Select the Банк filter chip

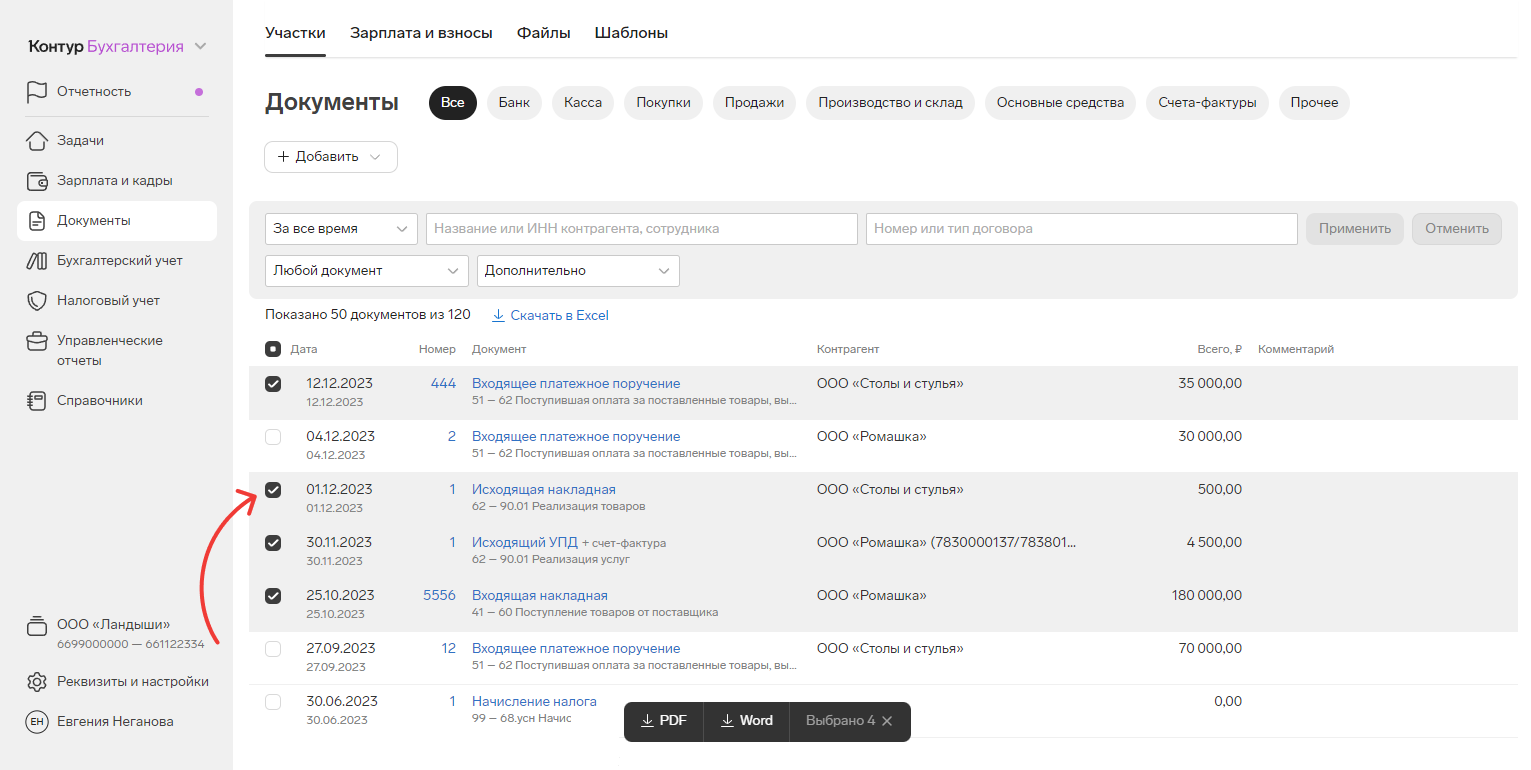click(x=514, y=103)
